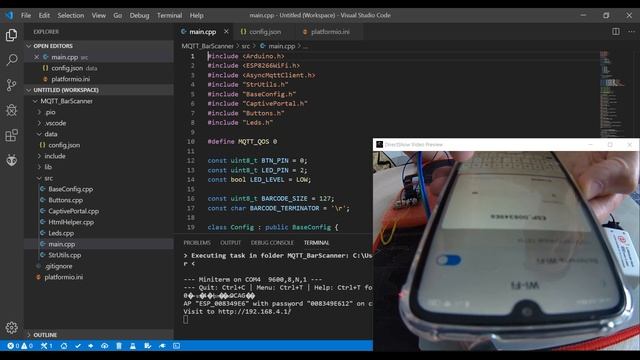Image resolution: width=640 pixels, height=360 pixels.
Task: Switch to the Output panel tab
Action: [231, 242]
